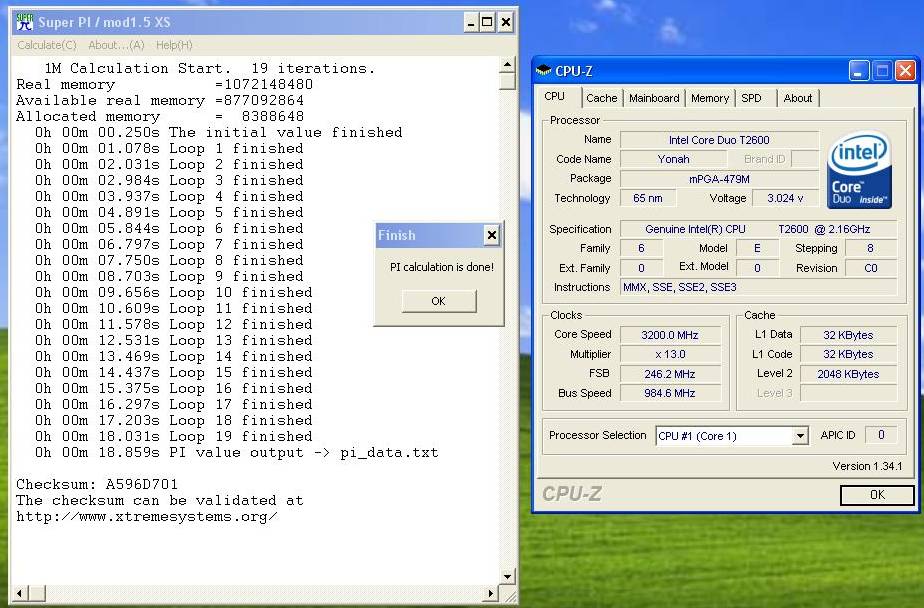Click the Technology value 65 nm
The width and height of the screenshot is (924, 608).
648,199
